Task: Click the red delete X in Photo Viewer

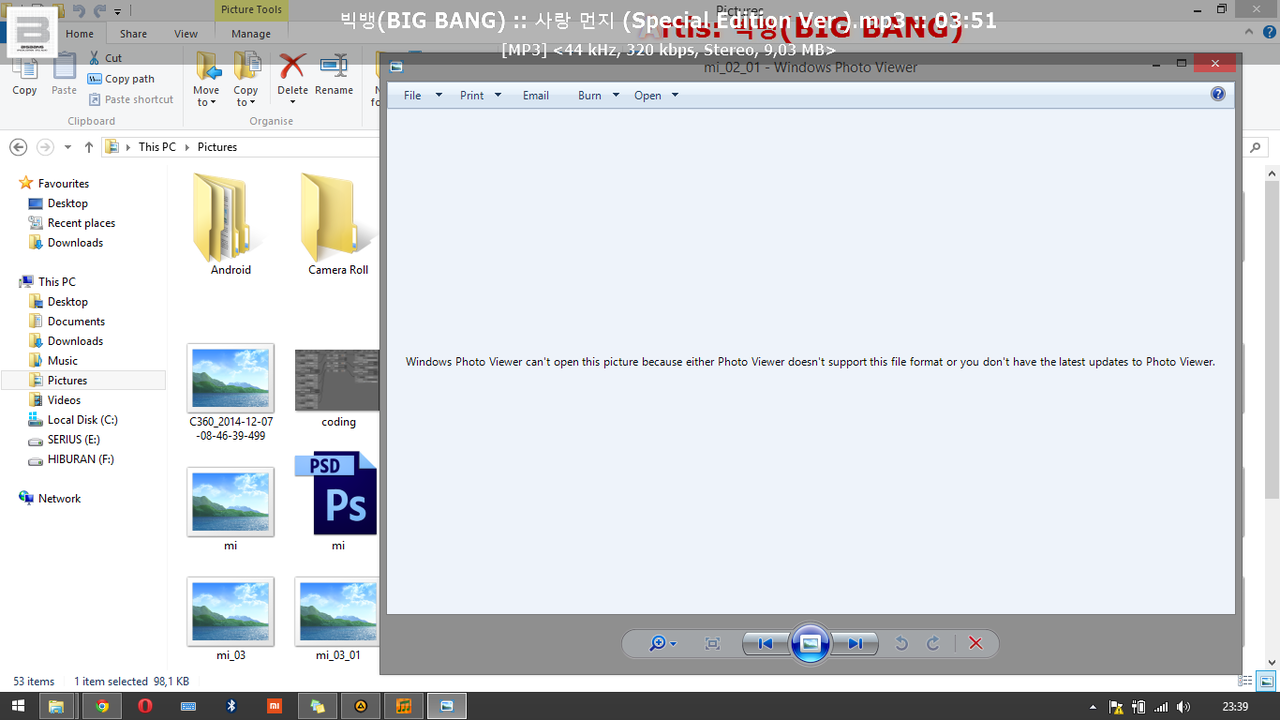Action: pyautogui.click(x=976, y=644)
